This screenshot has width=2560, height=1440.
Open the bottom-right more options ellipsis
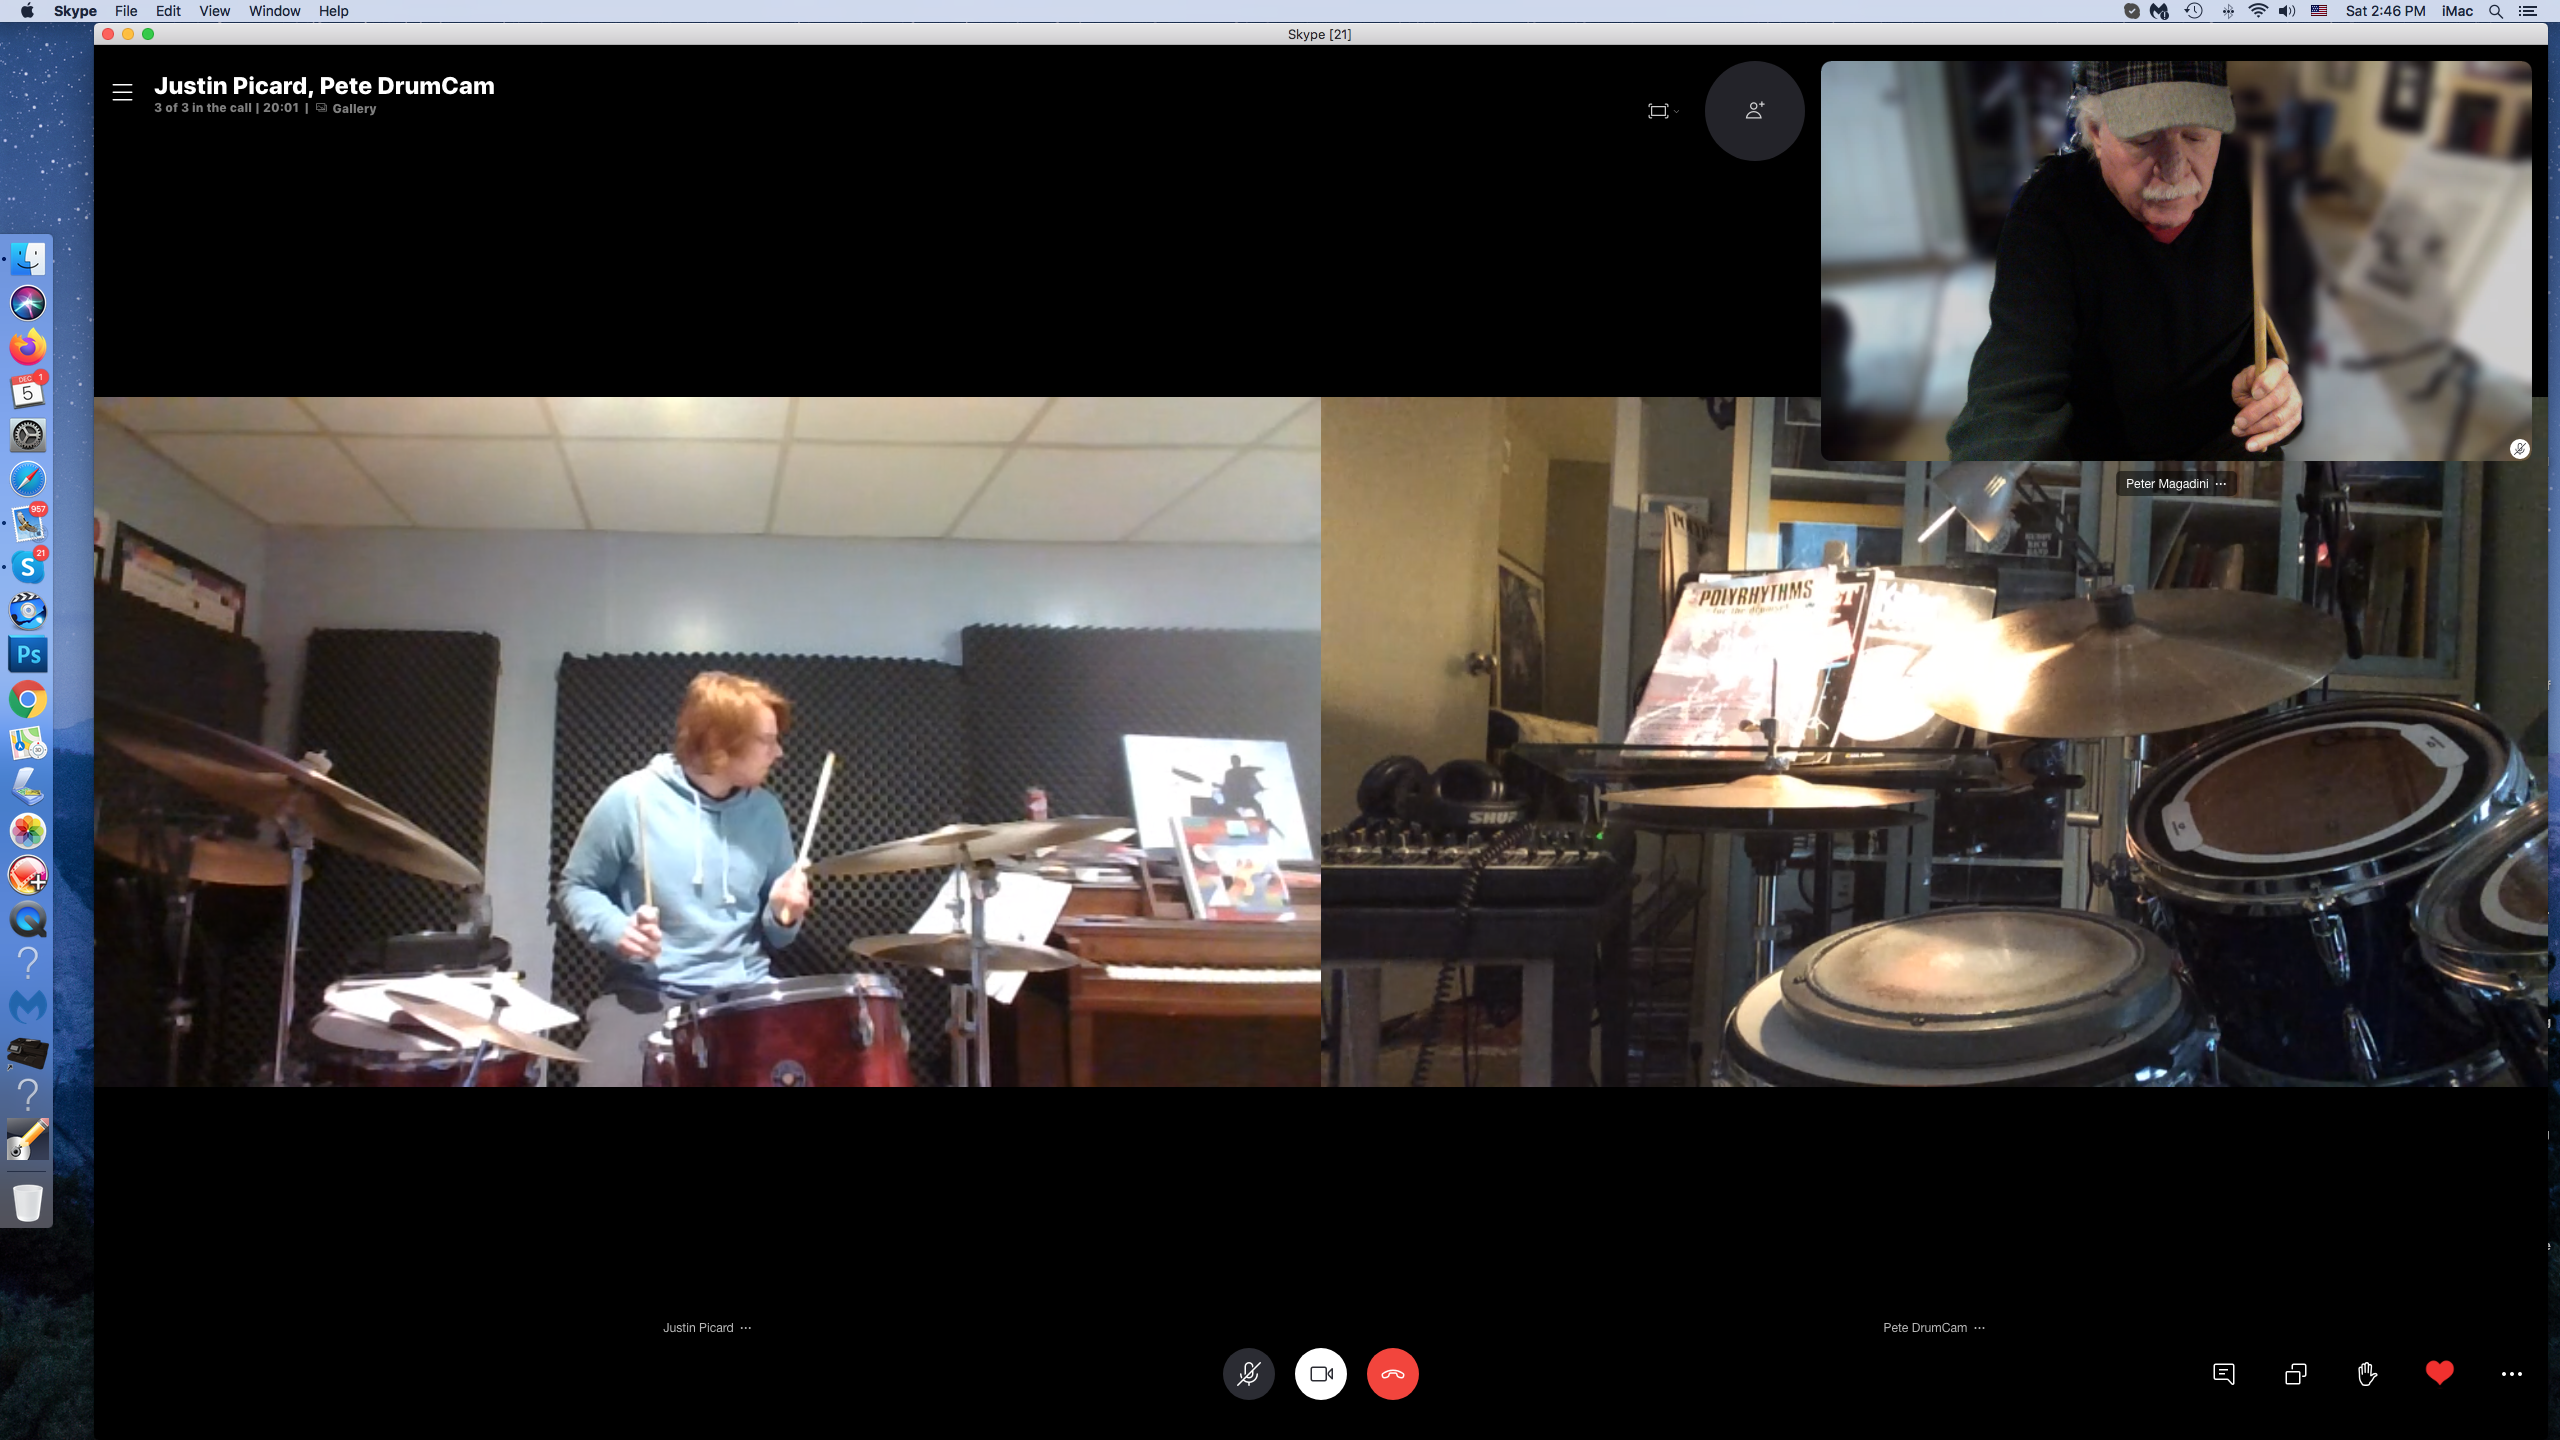pyautogui.click(x=2511, y=1374)
